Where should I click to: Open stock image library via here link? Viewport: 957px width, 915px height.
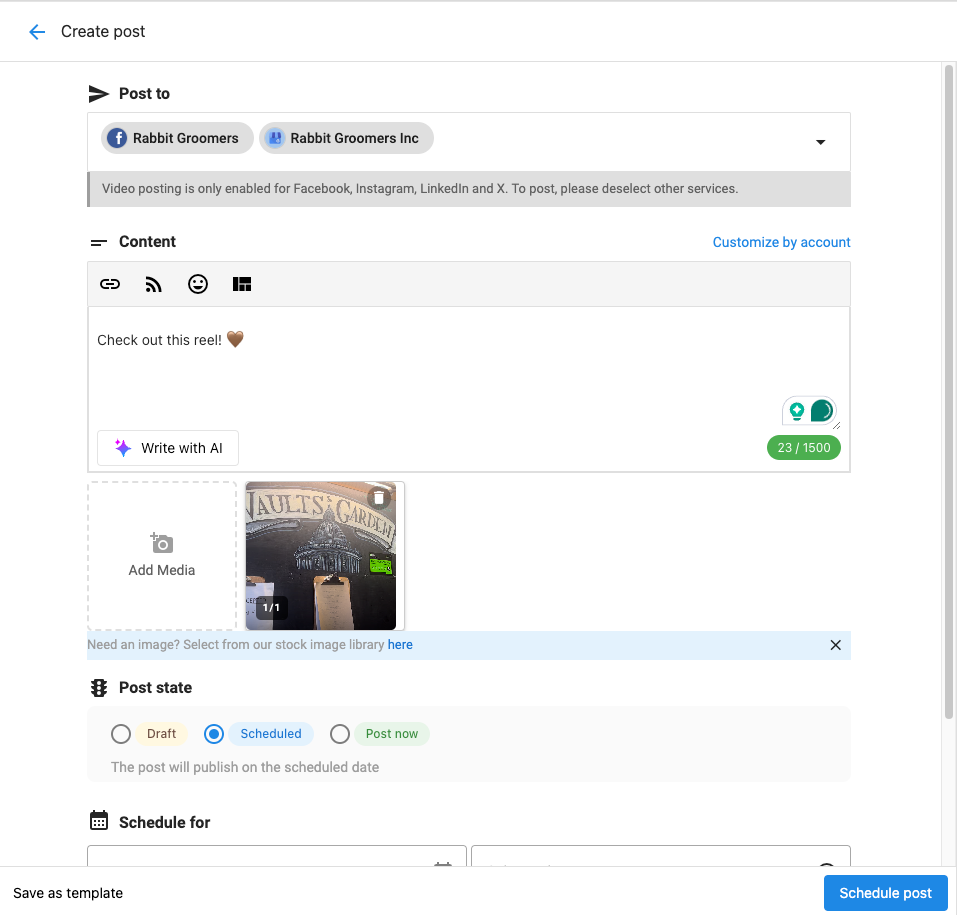click(400, 645)
